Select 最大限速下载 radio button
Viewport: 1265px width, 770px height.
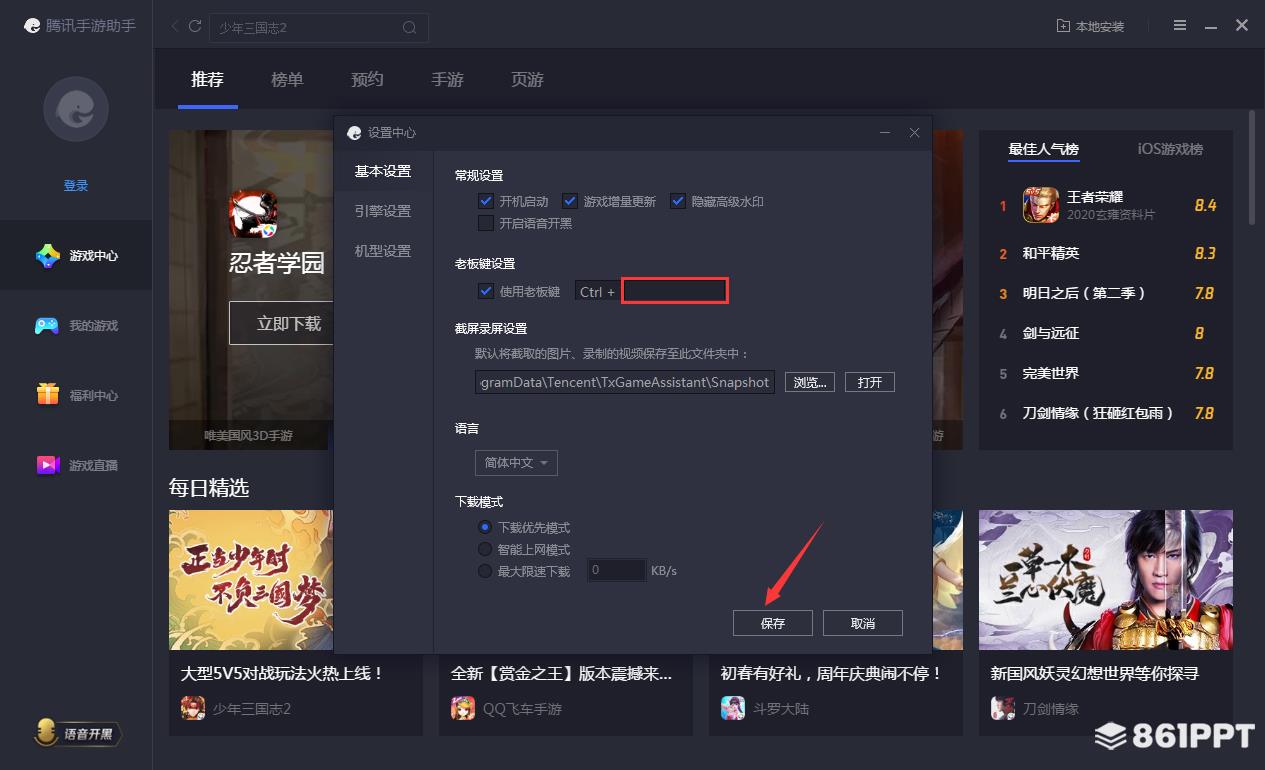tap(485, 571)
